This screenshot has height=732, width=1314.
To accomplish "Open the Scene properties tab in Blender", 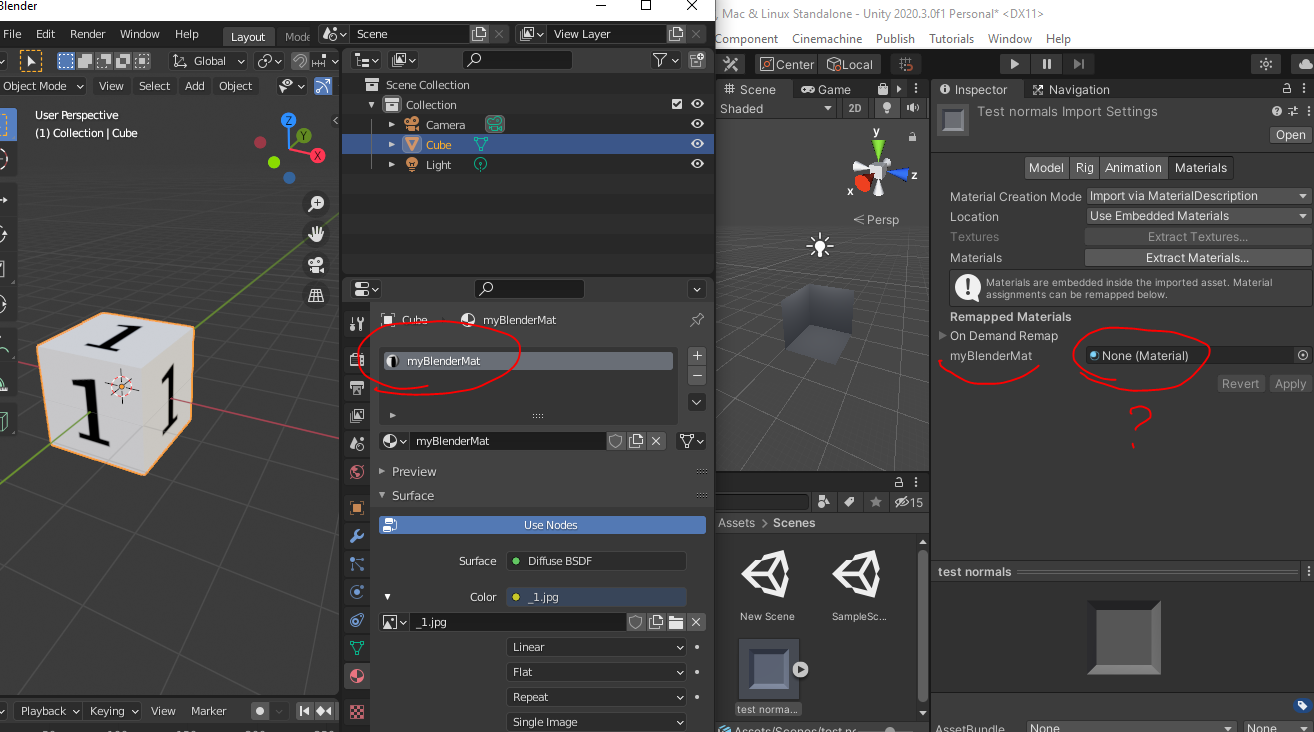I will tap(357, 443).
